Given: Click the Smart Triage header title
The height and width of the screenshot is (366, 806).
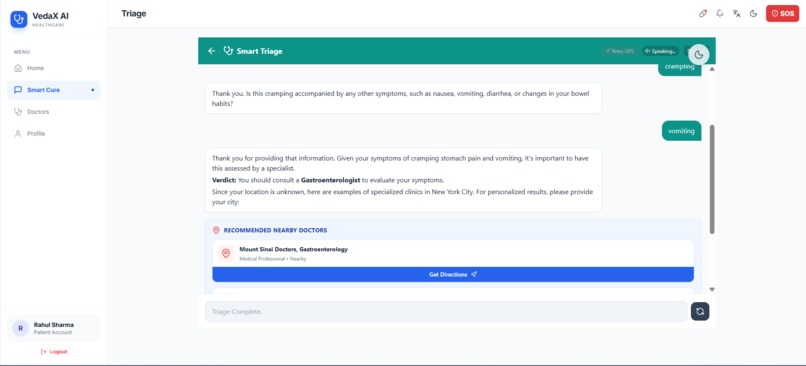Looking at the screenshot, I should point(259,51).
